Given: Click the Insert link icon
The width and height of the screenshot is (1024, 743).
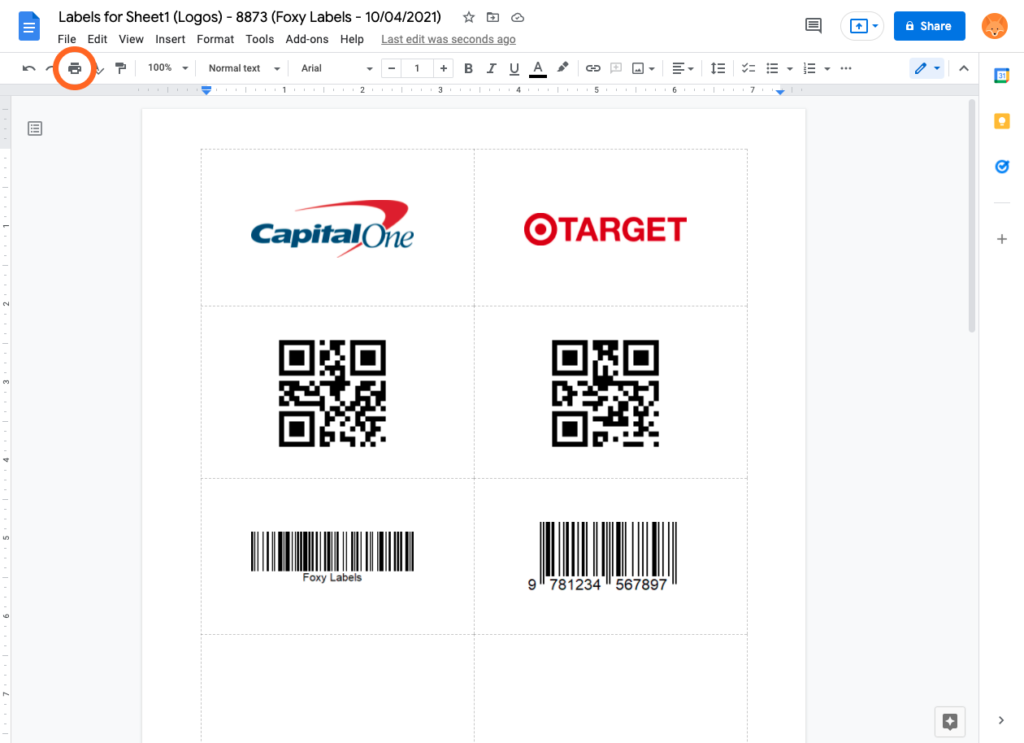Looking at the screenshot, I should pyautogui.click(x=593, y=68).
